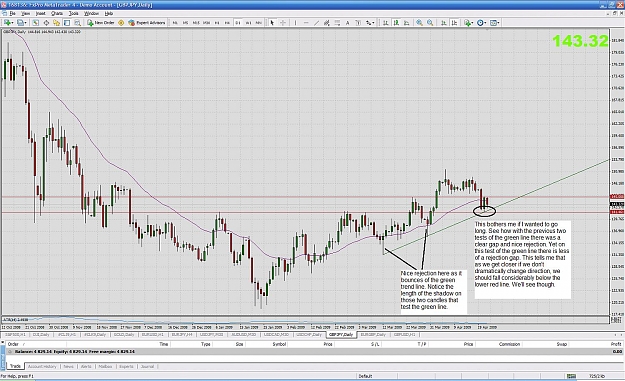Switch to GOLD,Daily chart tab
This screenshot has height=381, width=625.
pos(124,335)
